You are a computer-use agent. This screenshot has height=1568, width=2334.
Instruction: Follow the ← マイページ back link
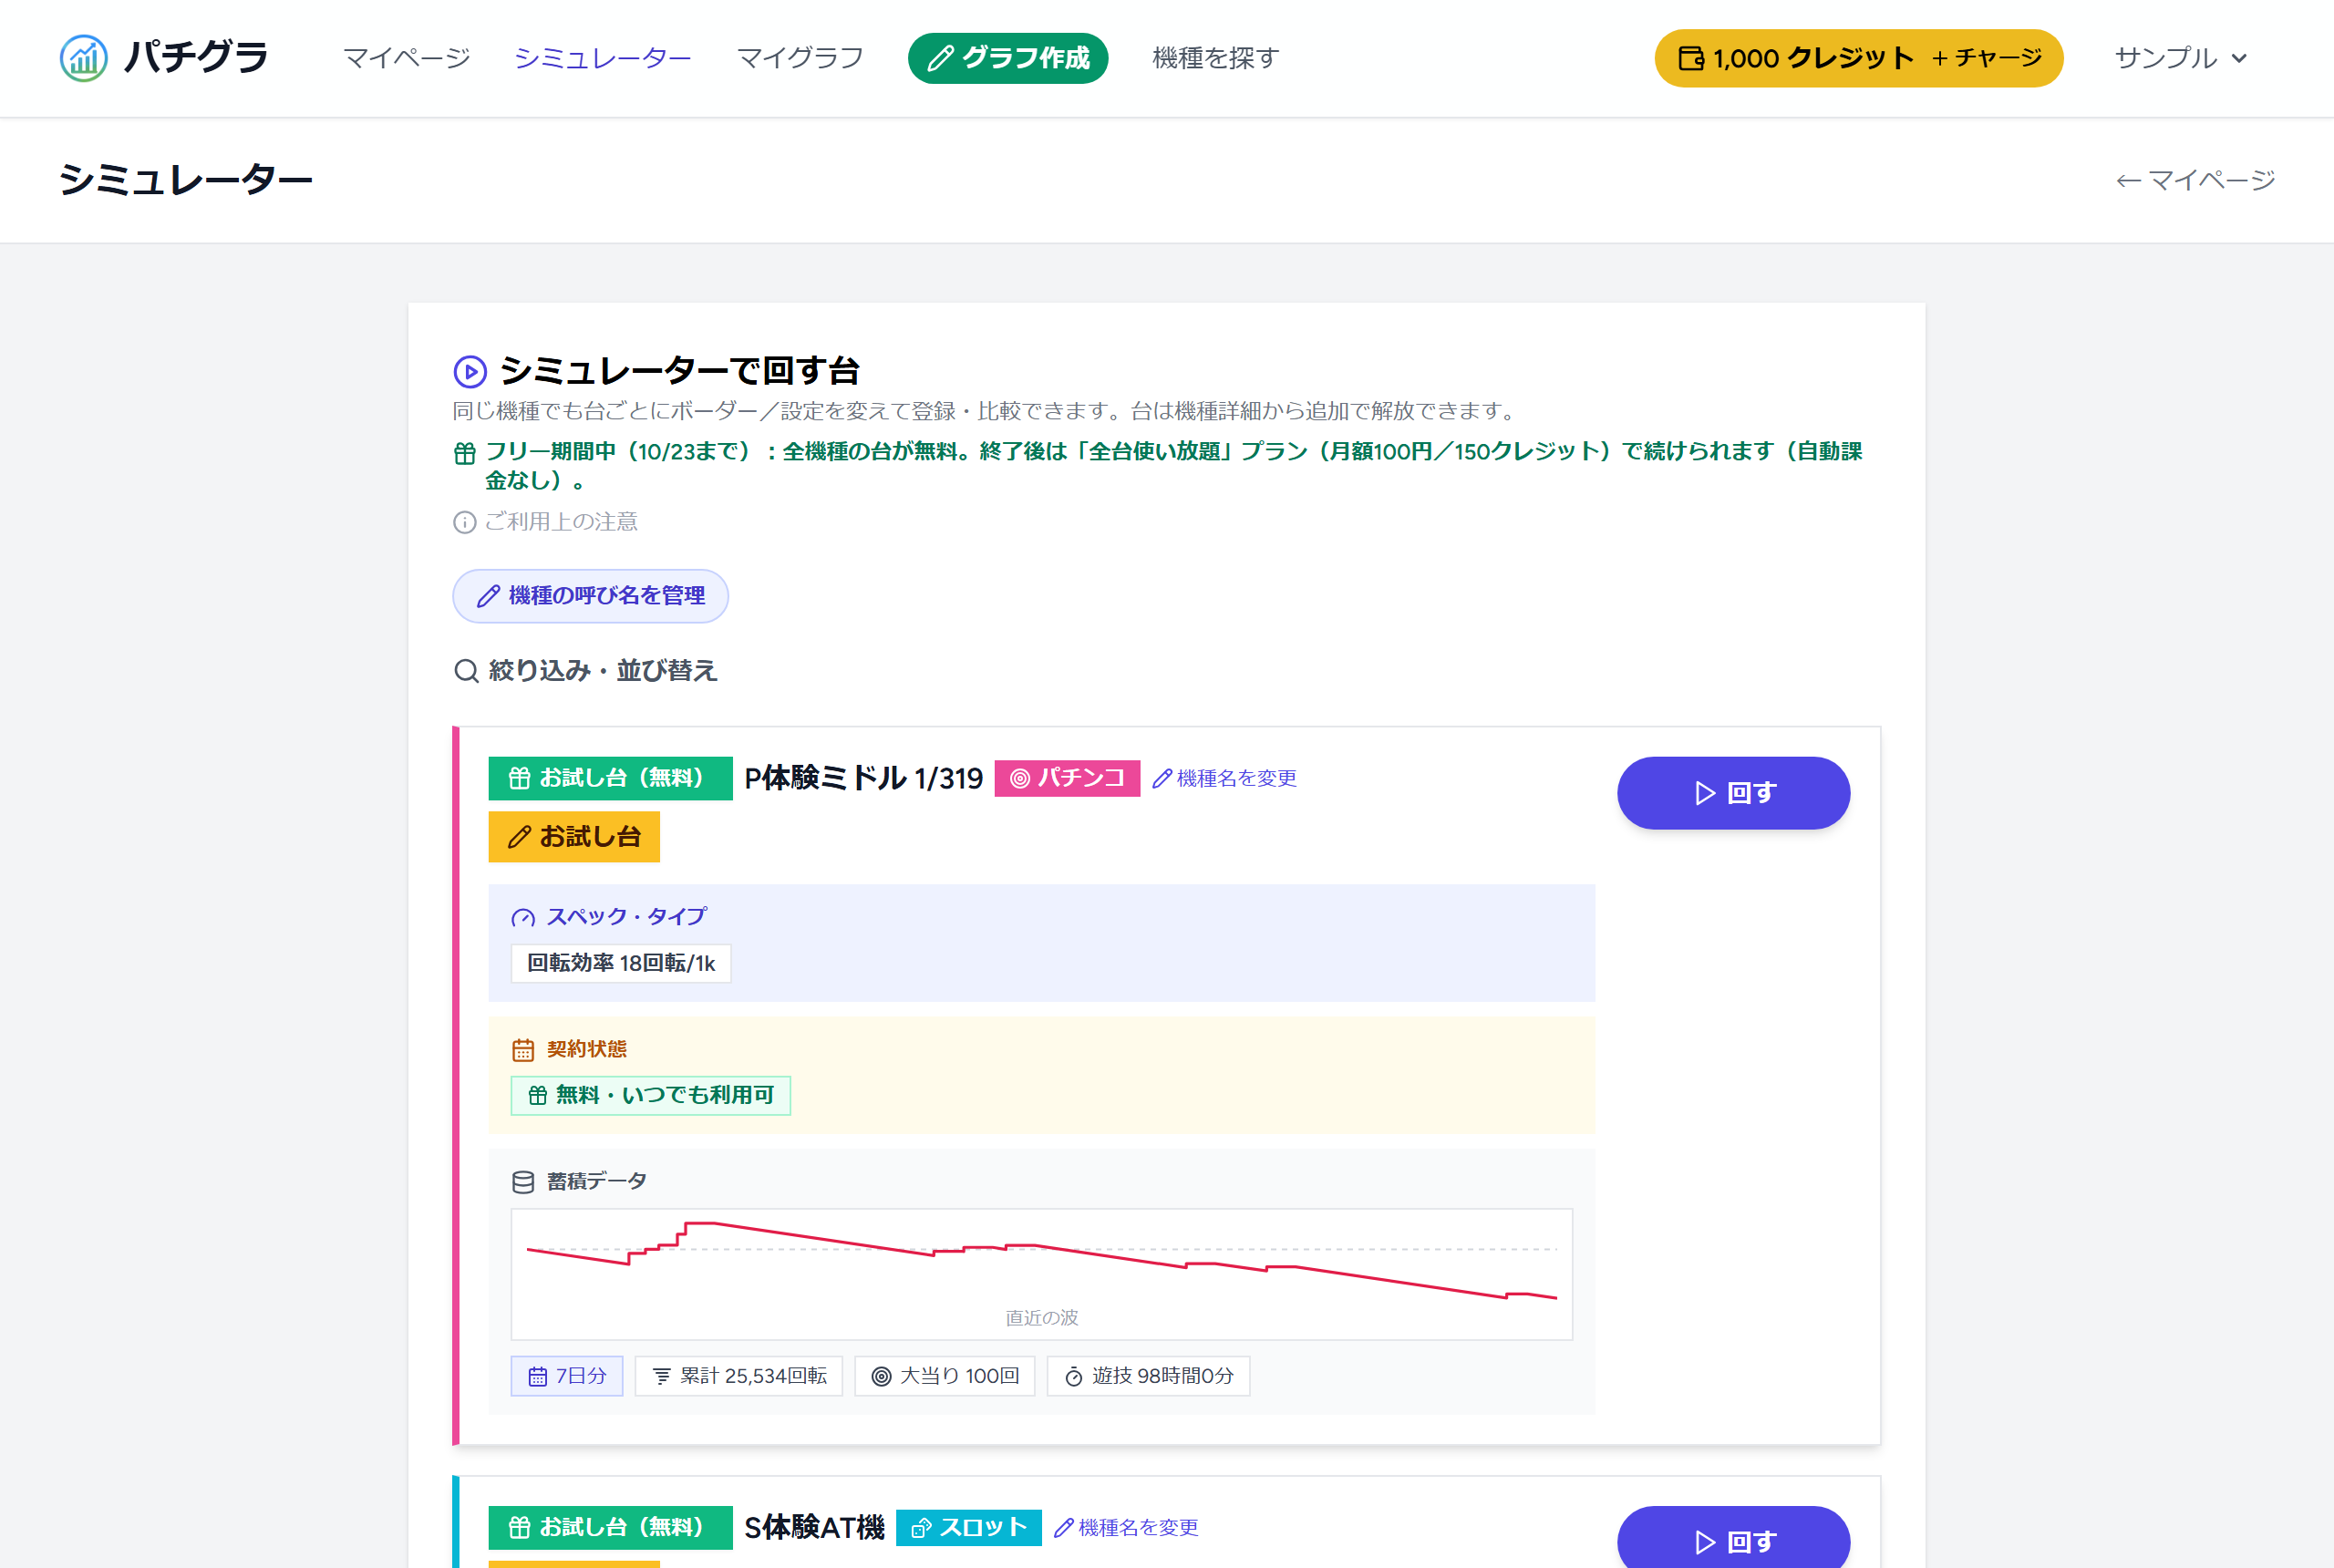pyautogui.click(x=2195, y=180)
